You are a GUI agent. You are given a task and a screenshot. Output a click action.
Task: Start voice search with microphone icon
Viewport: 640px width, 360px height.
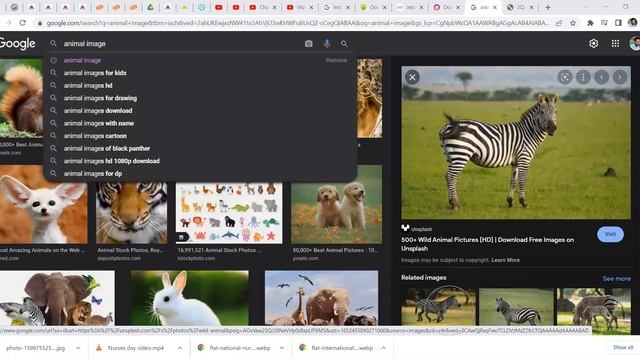coord(327,44)
